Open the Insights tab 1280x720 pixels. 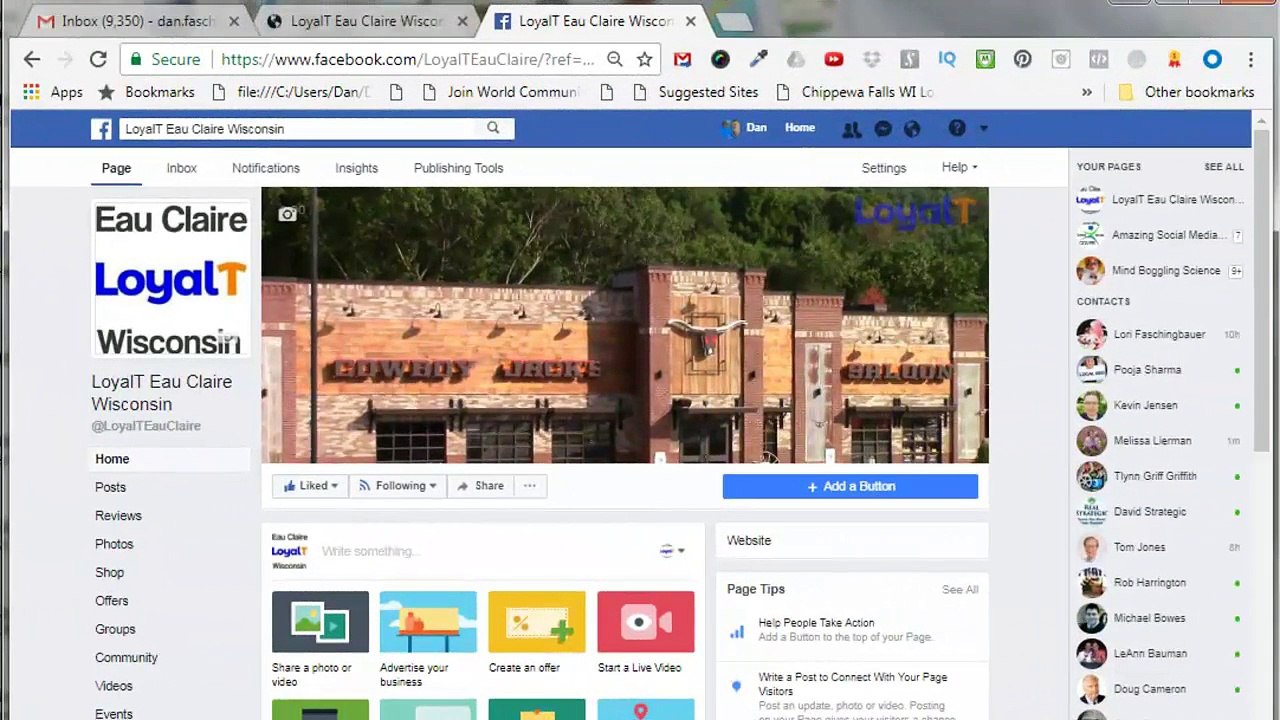click(x=356, y=168)
